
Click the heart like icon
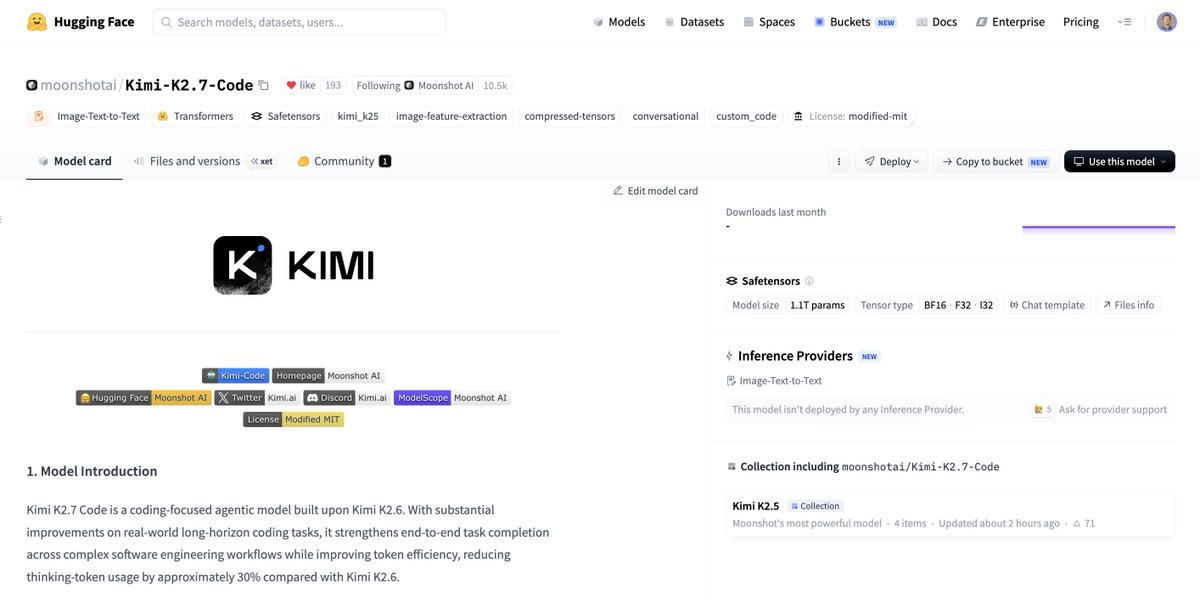[x=291, y=86]
